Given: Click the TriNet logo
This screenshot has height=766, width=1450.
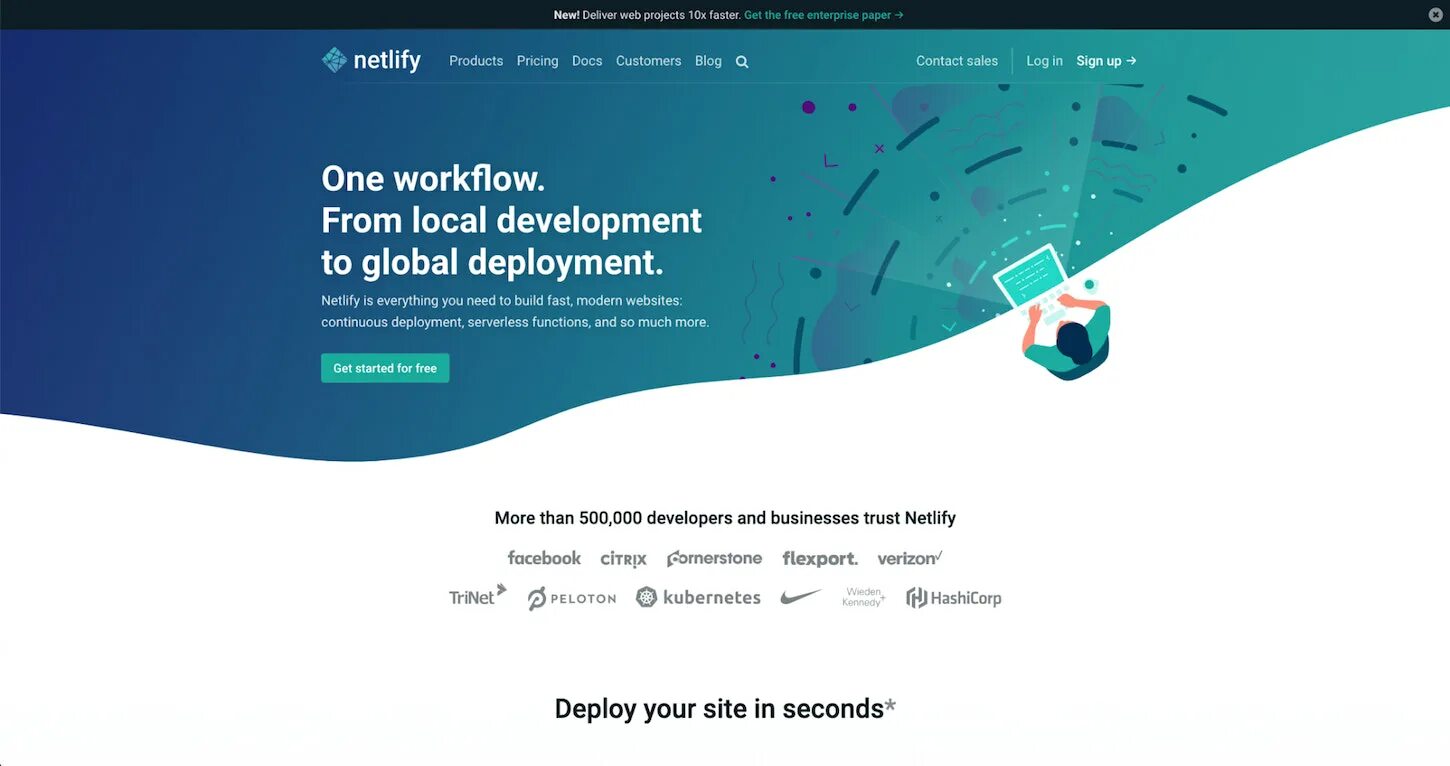Looking at the screenshot, I should (x=478, y=596).
